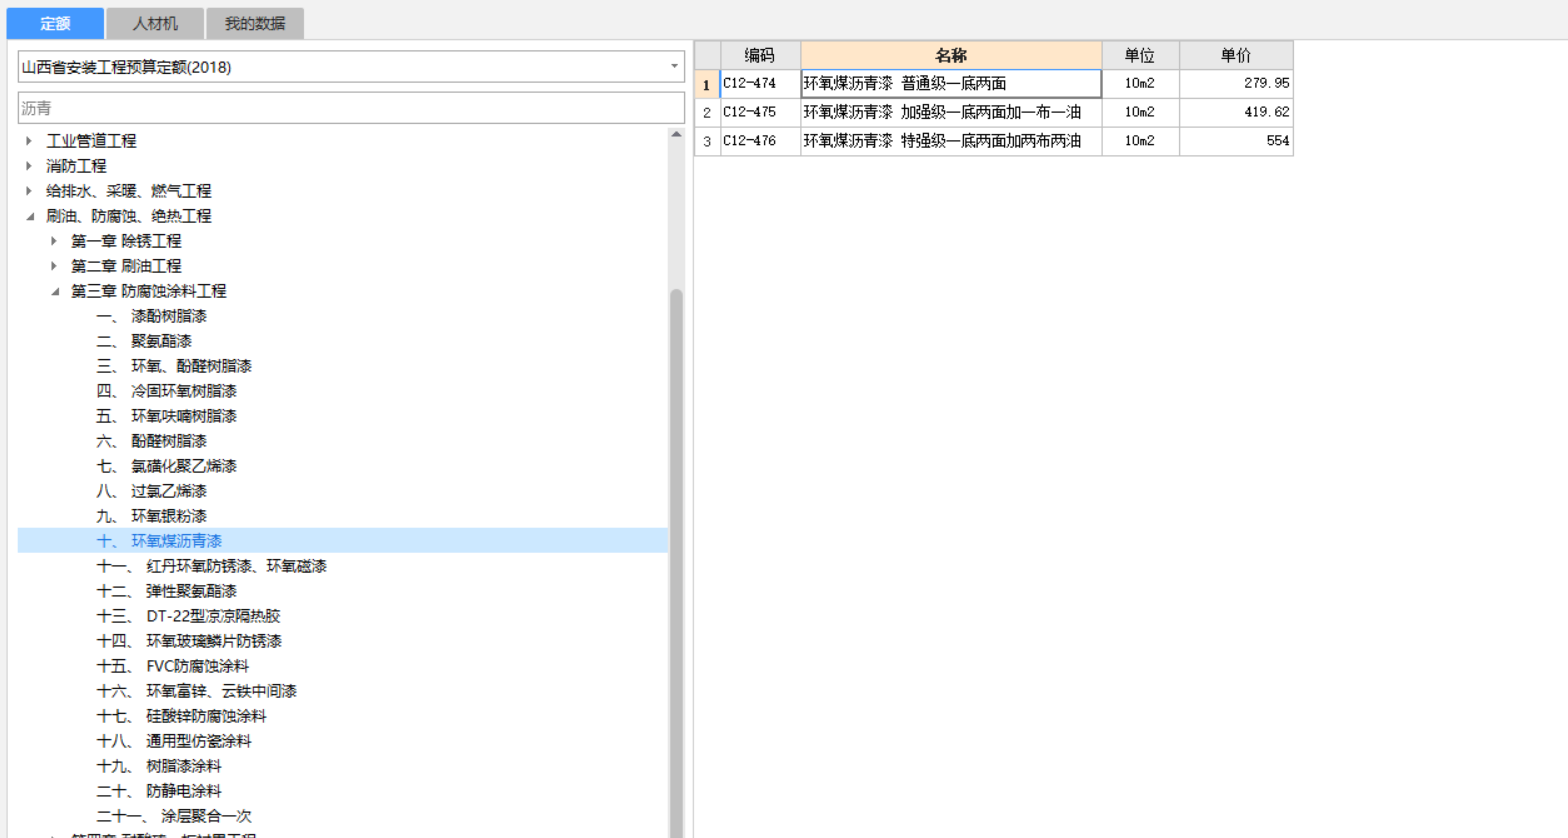This screenshot has height=838, width=1568.
Task: Click the 单价 column header
Action: point(1236,55)
